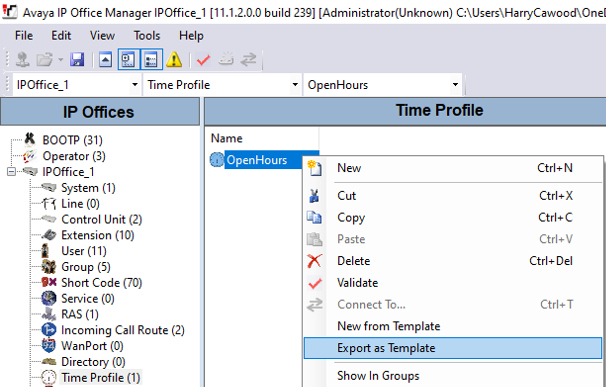Image resolution: width=606 pixels, height=387 pixels.
Task: Click the create new configuration toolbar icon
Action: [x=226, y=59]
